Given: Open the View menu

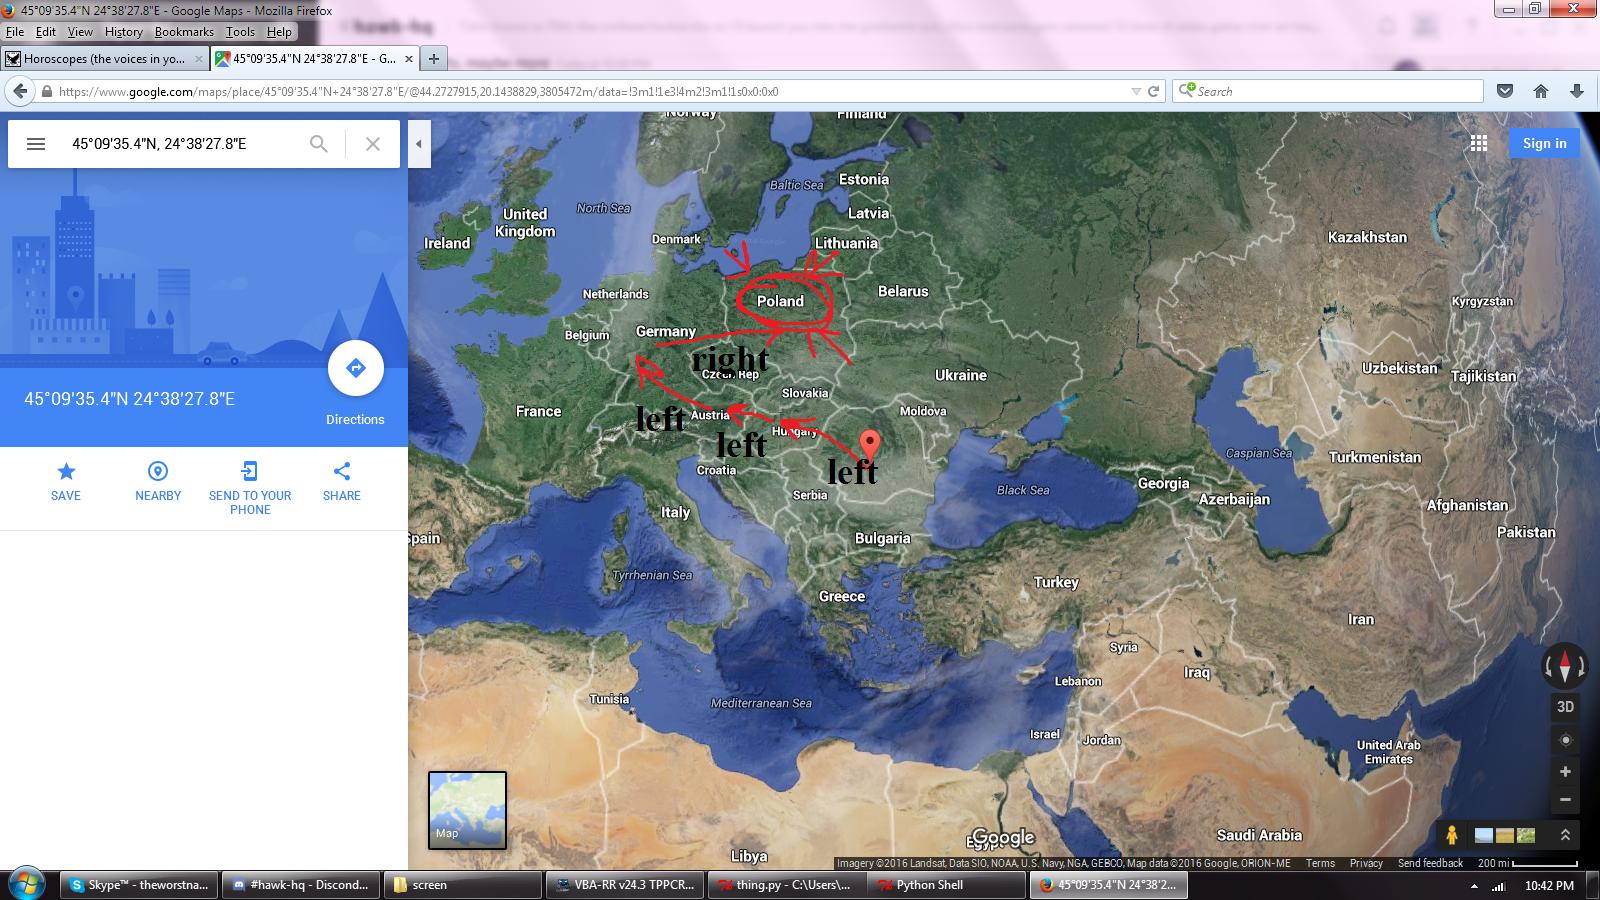Looking at the screenshot, I should pyautogui.click(x=80, y=32).
